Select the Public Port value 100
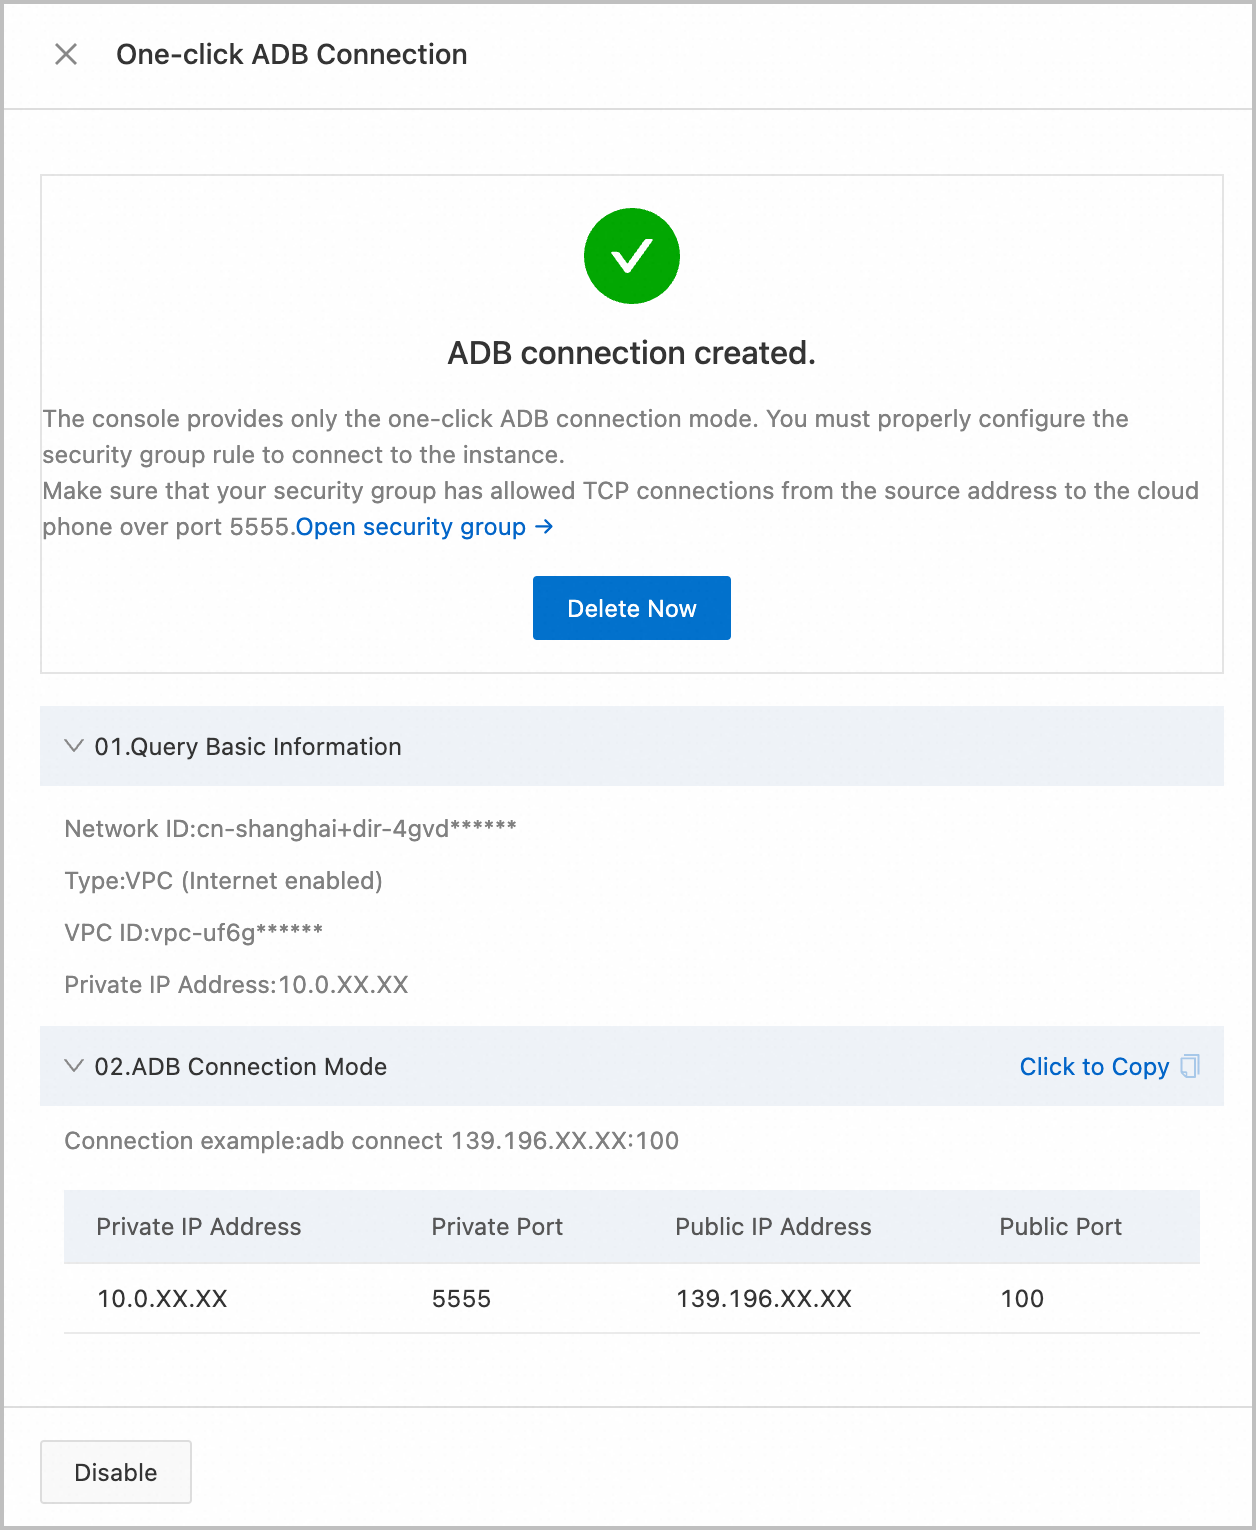 tap(1022, 1298)
